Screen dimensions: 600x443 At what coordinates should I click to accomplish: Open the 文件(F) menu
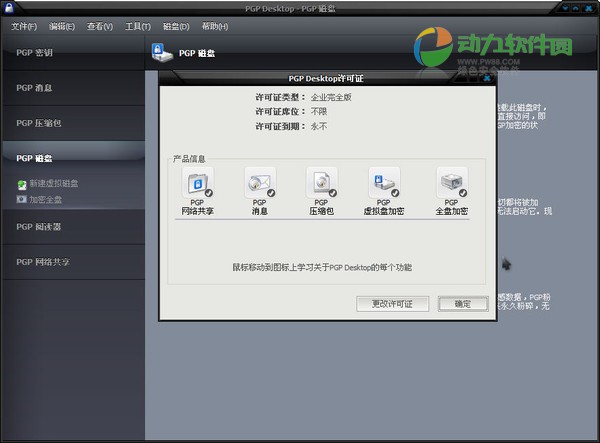pos(24,26)
